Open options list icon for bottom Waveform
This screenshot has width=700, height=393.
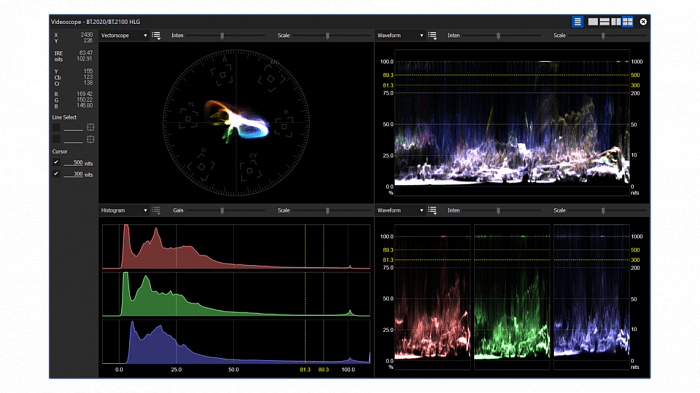[x=432, y=210]
